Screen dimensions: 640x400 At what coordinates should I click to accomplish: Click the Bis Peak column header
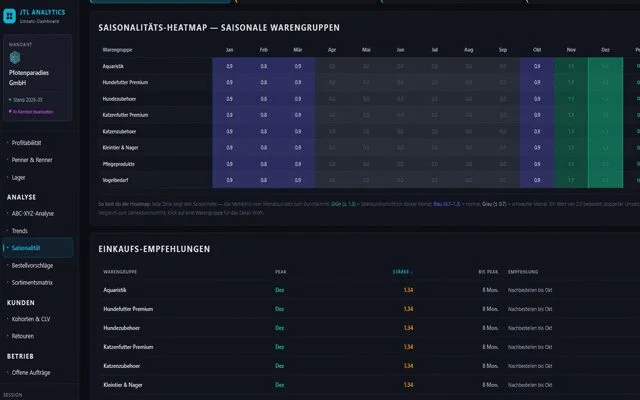point(488,272)
